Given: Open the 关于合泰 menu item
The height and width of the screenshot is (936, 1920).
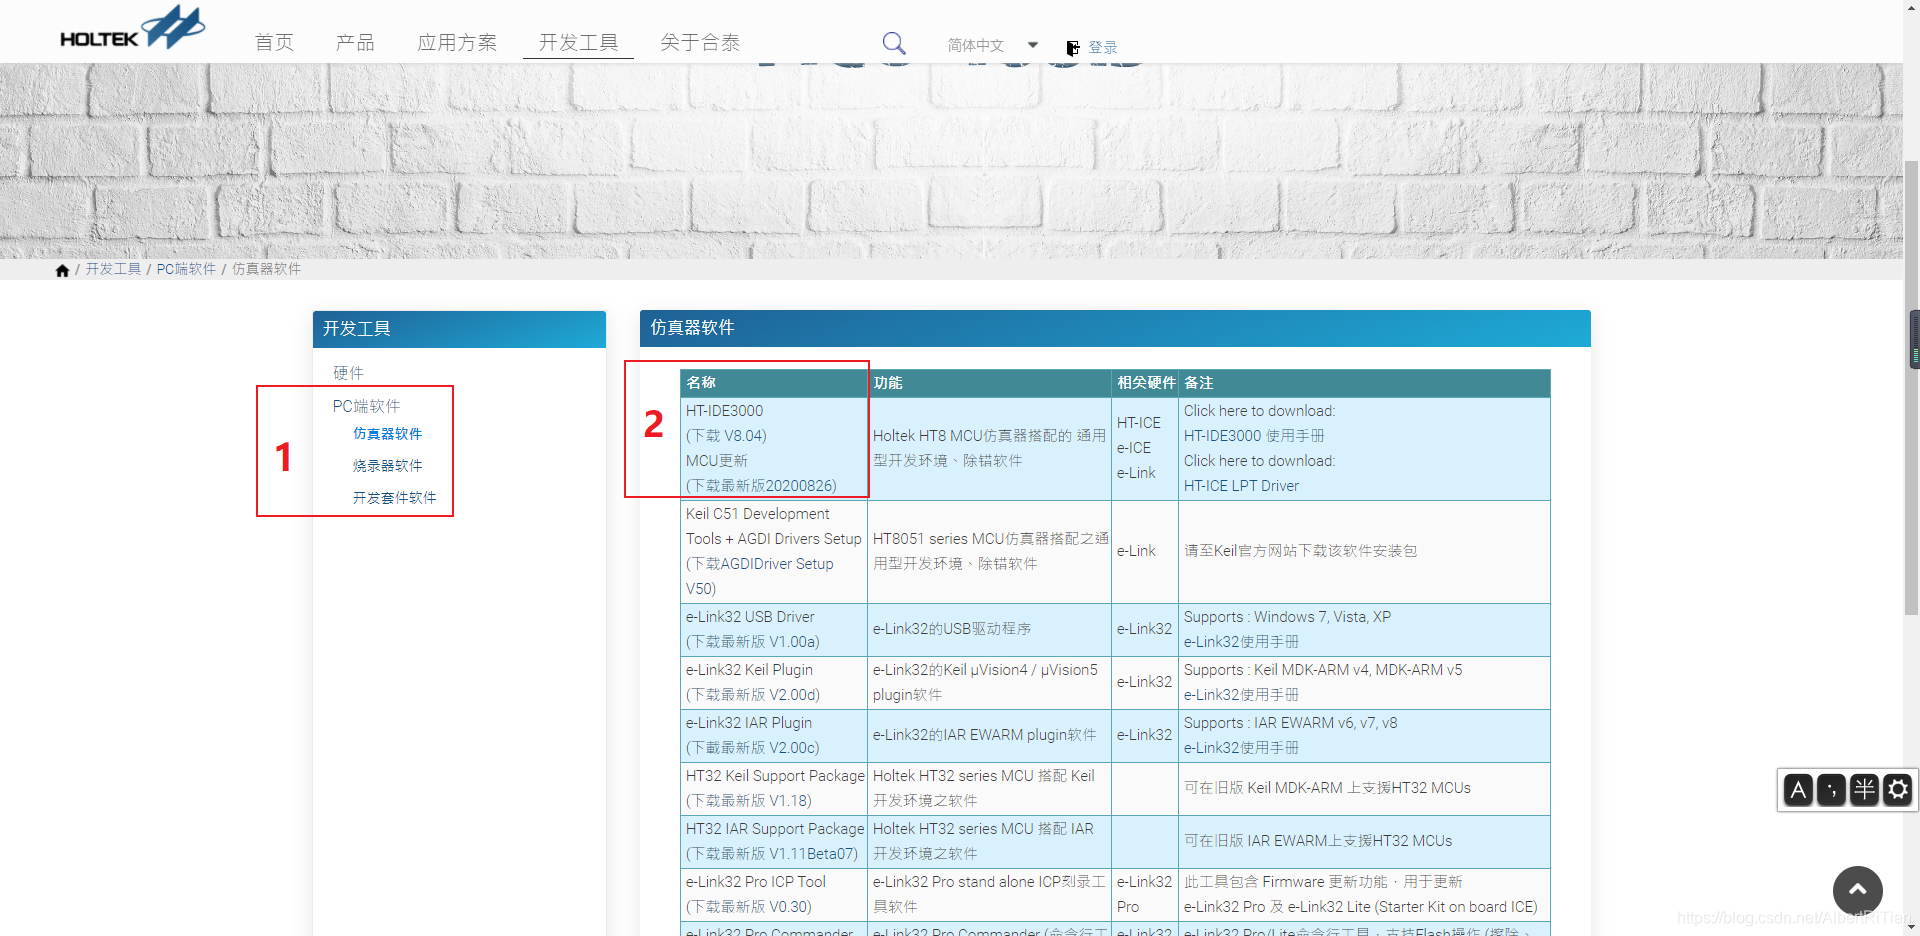Looking at the screenshot, I should [x=700, y=42].
